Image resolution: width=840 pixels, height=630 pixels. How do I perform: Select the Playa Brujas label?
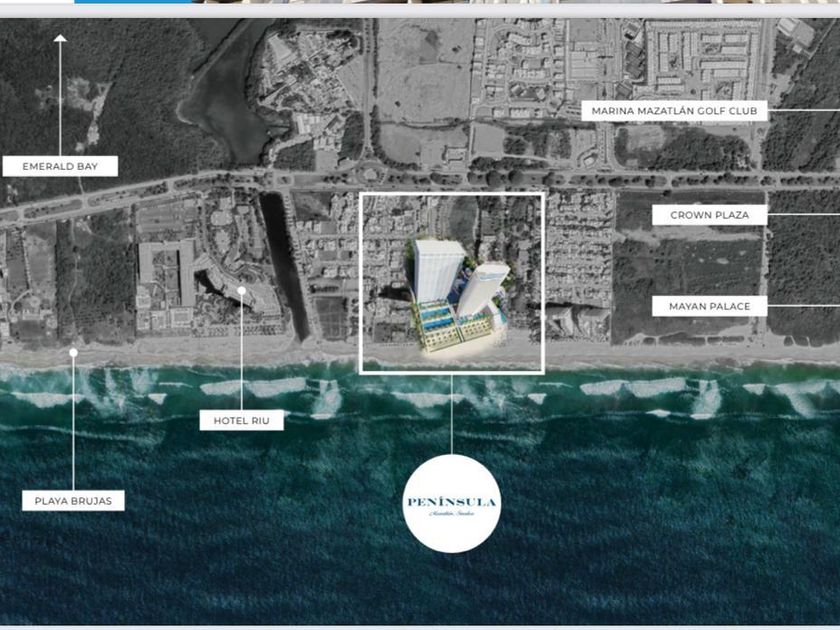73,501
